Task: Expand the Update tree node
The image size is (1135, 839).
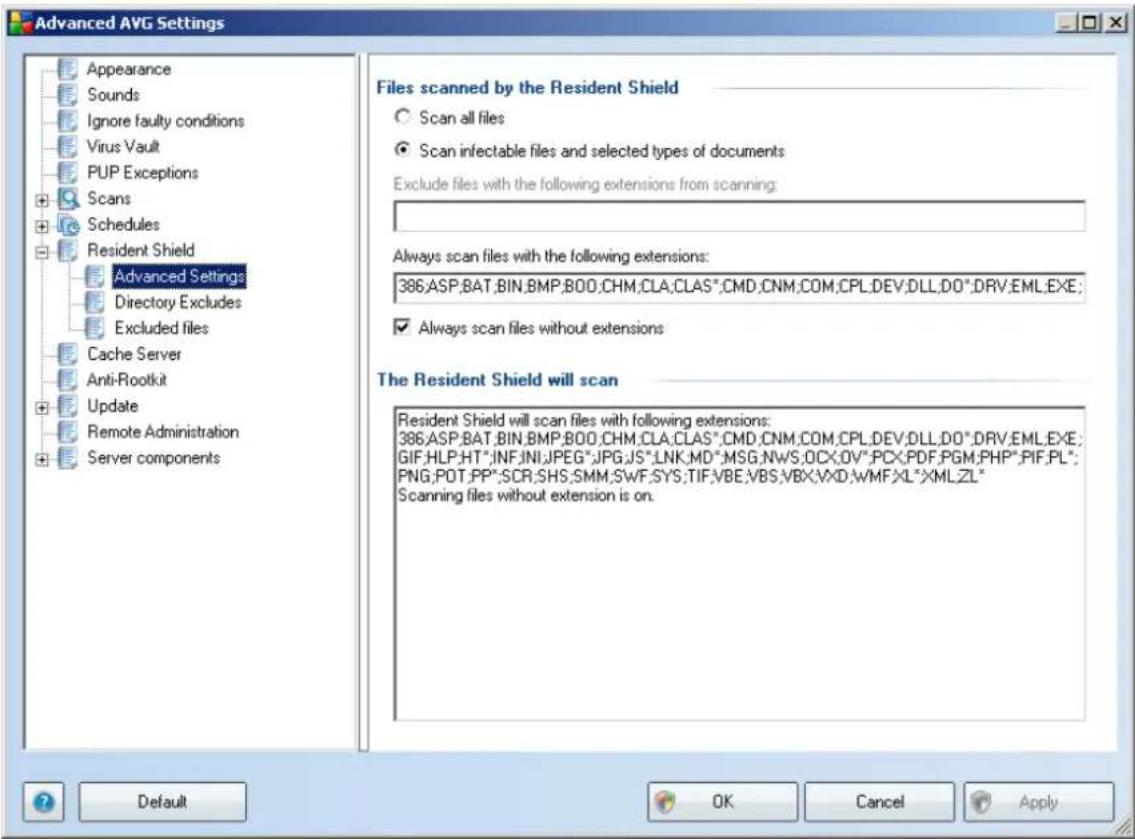Action: [42, 408]
